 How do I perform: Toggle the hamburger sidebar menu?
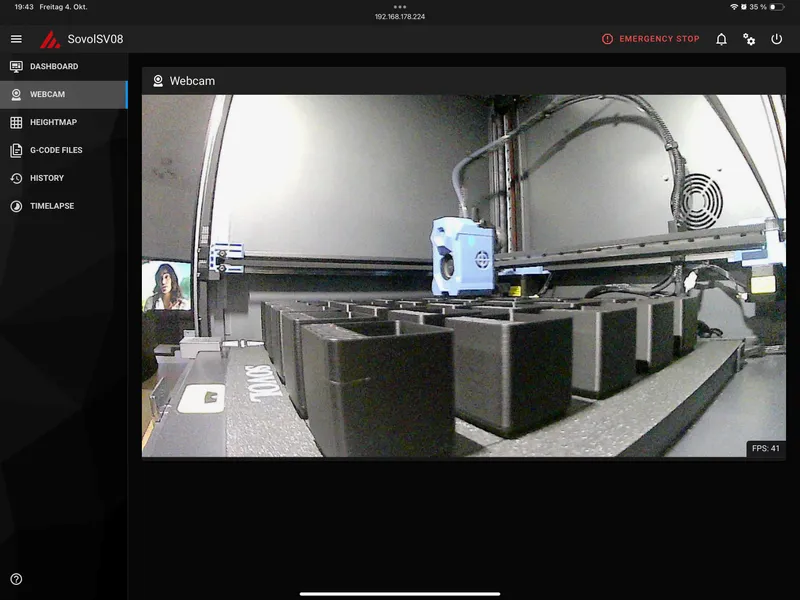point(16,39)
